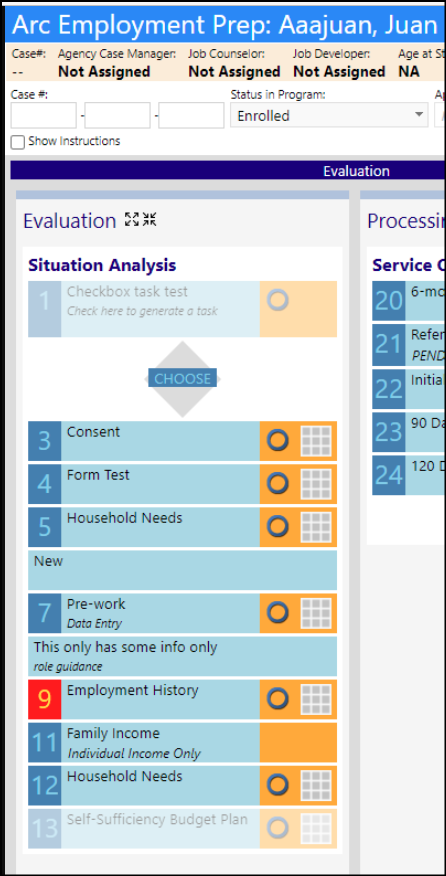This screenshot has height=876, width=446.
Task: Collapse all Evaluation sections icon
Action: pos(149,220)
